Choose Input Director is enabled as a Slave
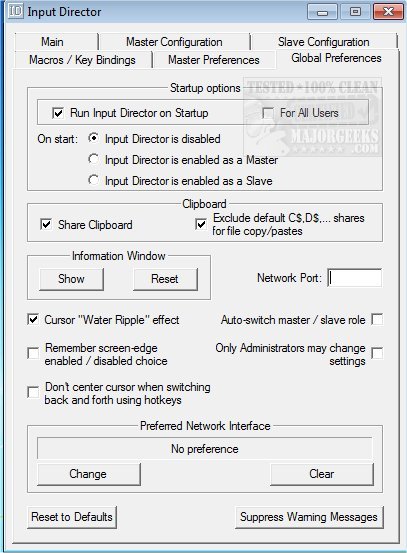Screen dimensions: 407x553 tap(93, 181)
